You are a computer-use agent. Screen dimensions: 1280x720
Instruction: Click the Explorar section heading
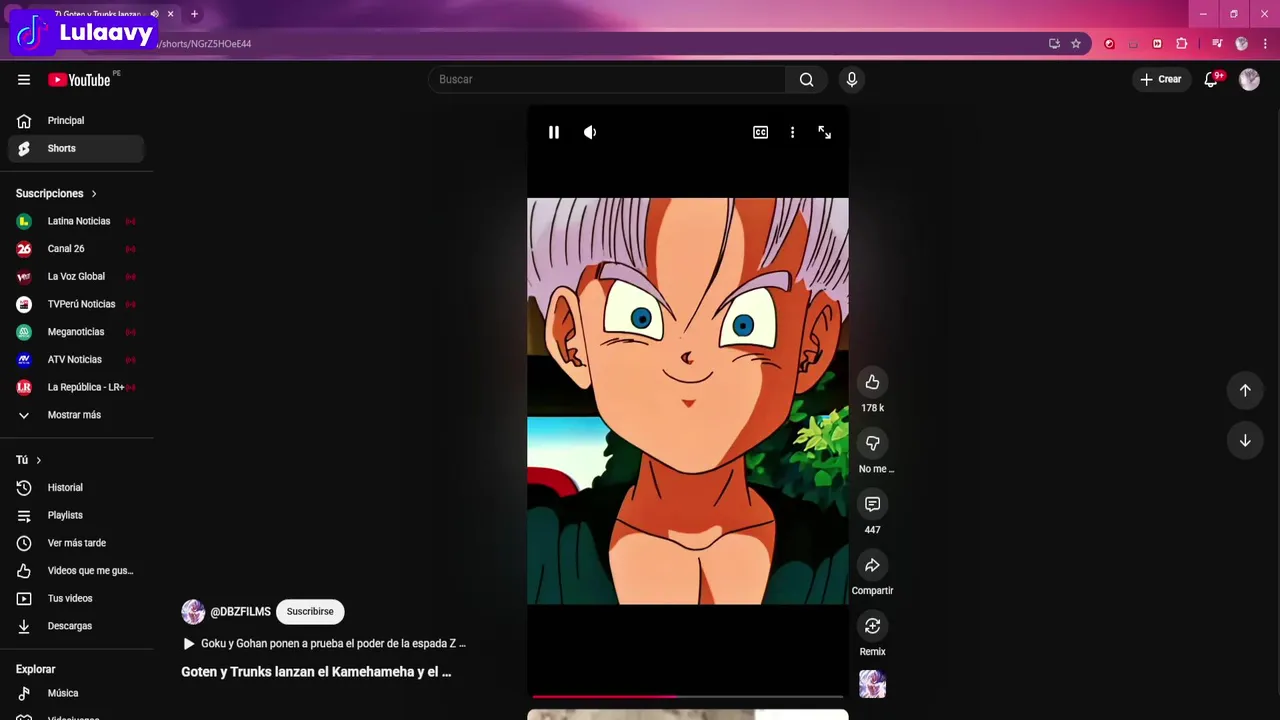[36, 669]
